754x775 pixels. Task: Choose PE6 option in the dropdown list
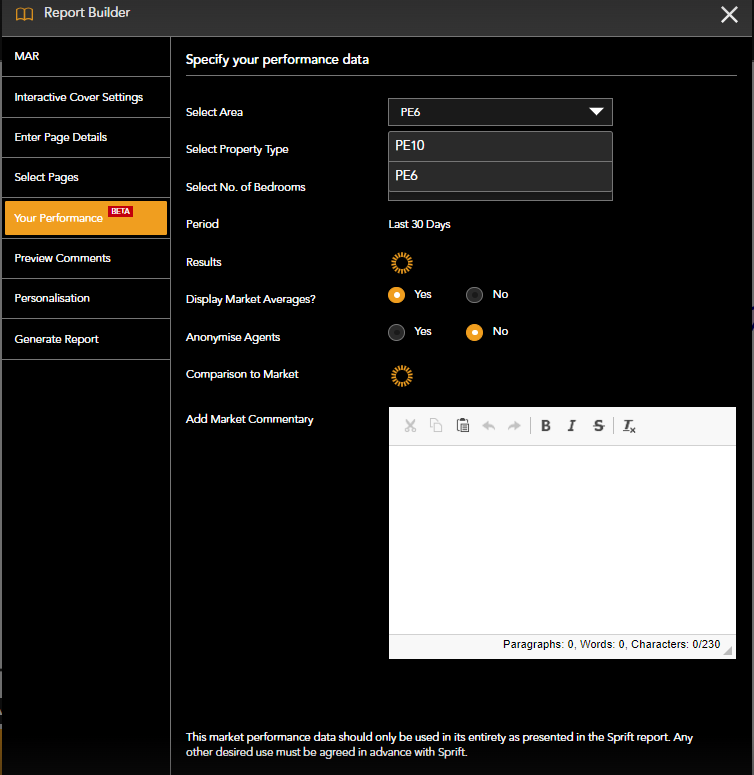pyautogui.click(x=500, y=176)
